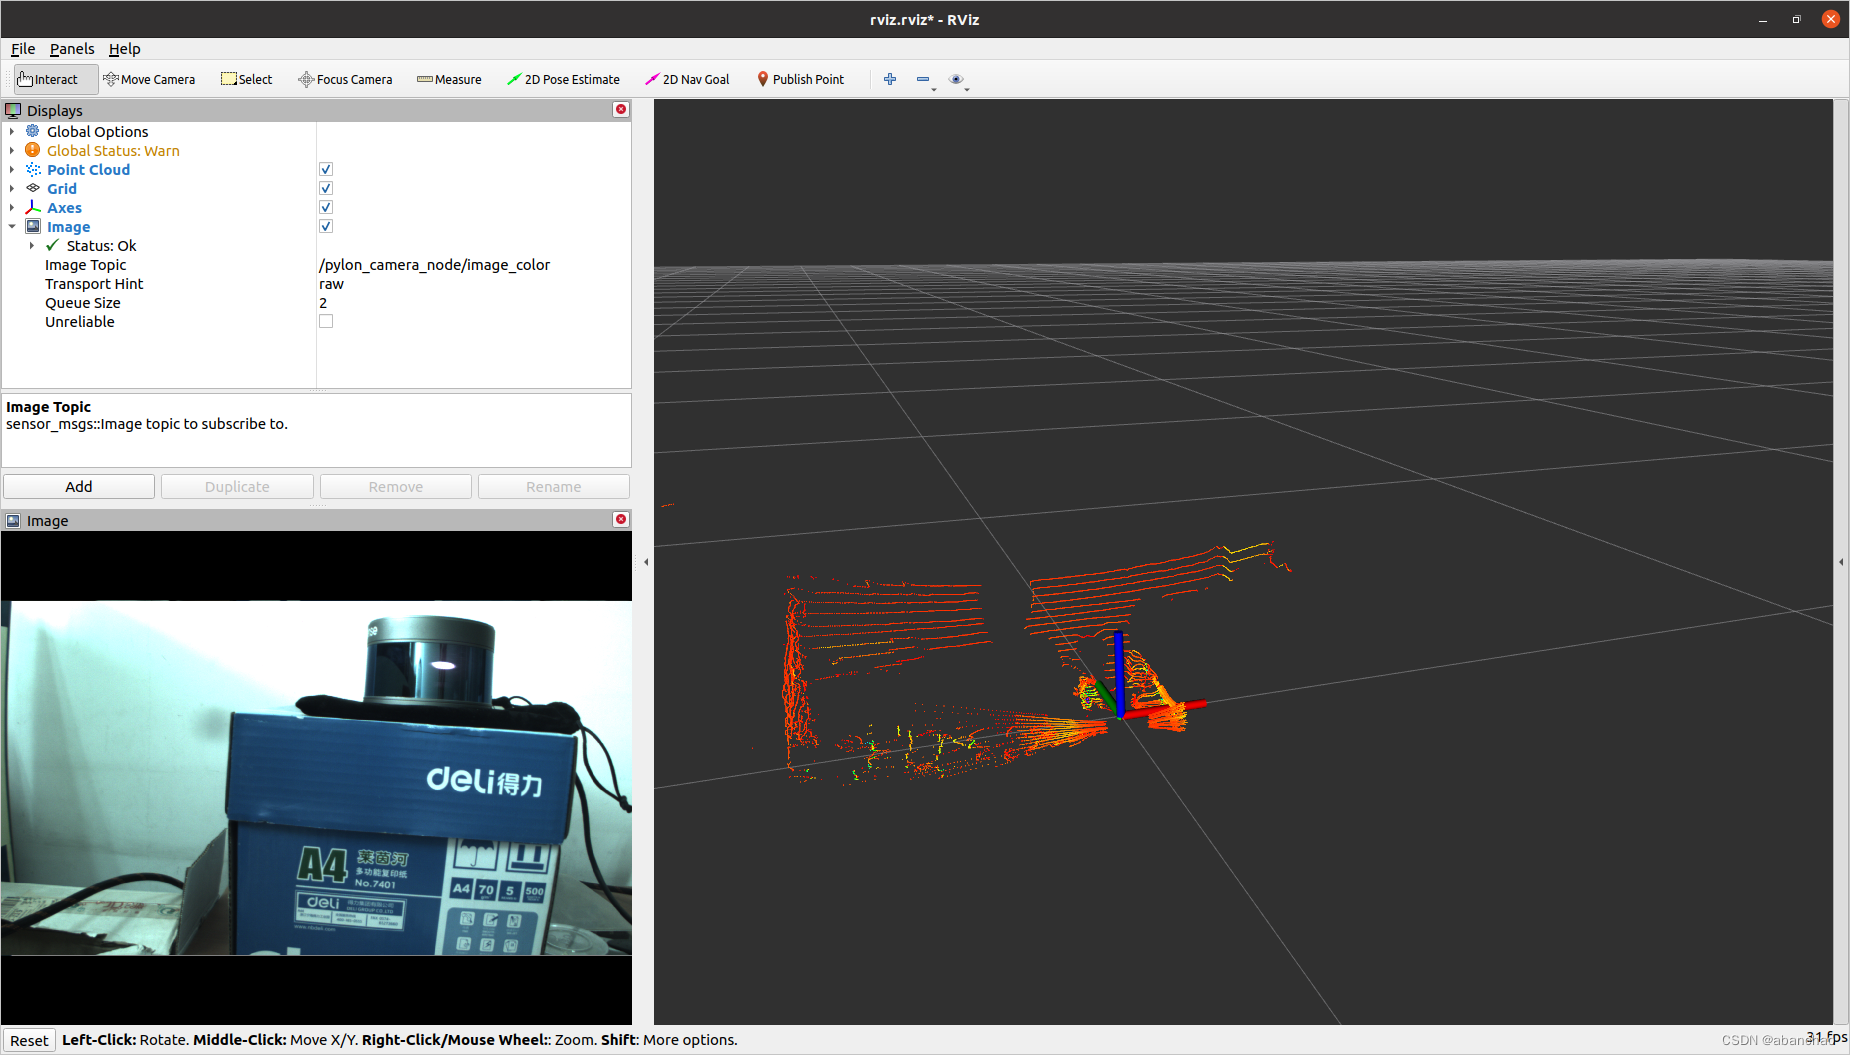Viewport: 1850px width, 1055px height.
Task: Enable the Unreliable option for Image
Action: (325, 321)
